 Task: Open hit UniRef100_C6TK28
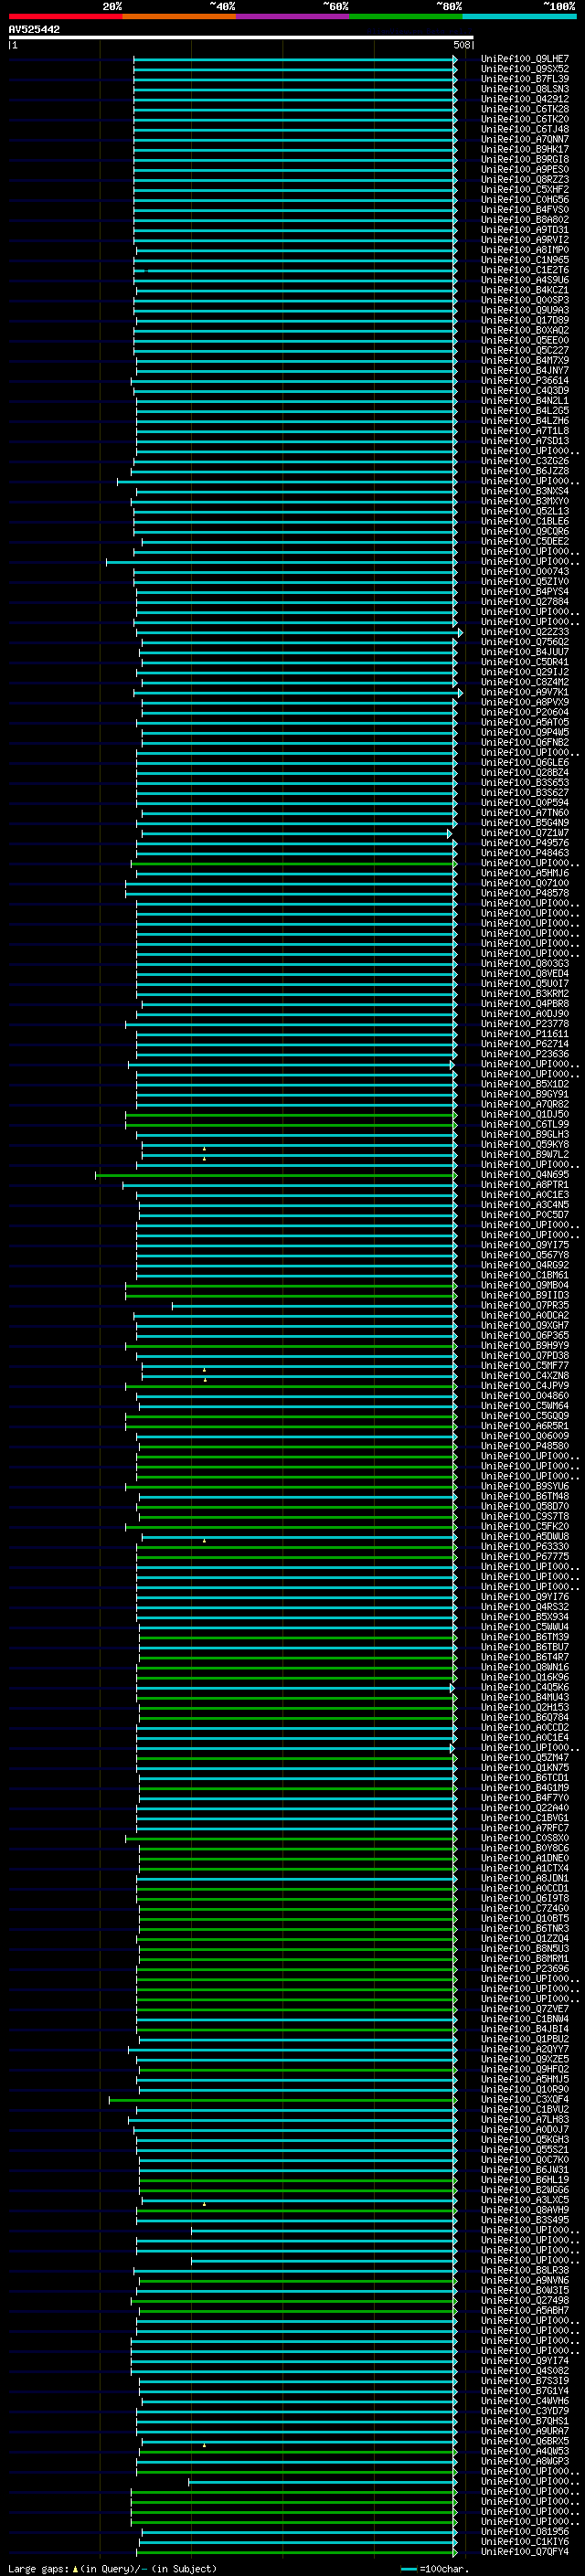tap(524, 109)
